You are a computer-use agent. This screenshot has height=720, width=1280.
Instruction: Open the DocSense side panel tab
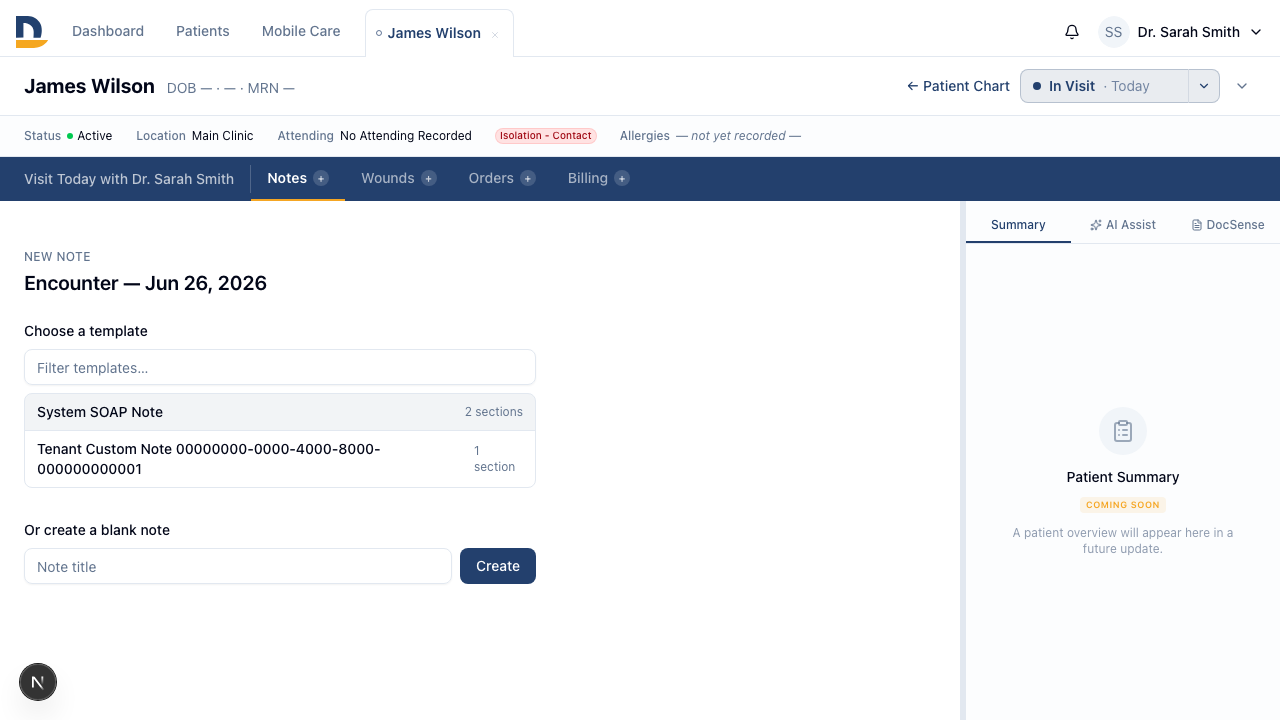click(x=1228, y=225)
